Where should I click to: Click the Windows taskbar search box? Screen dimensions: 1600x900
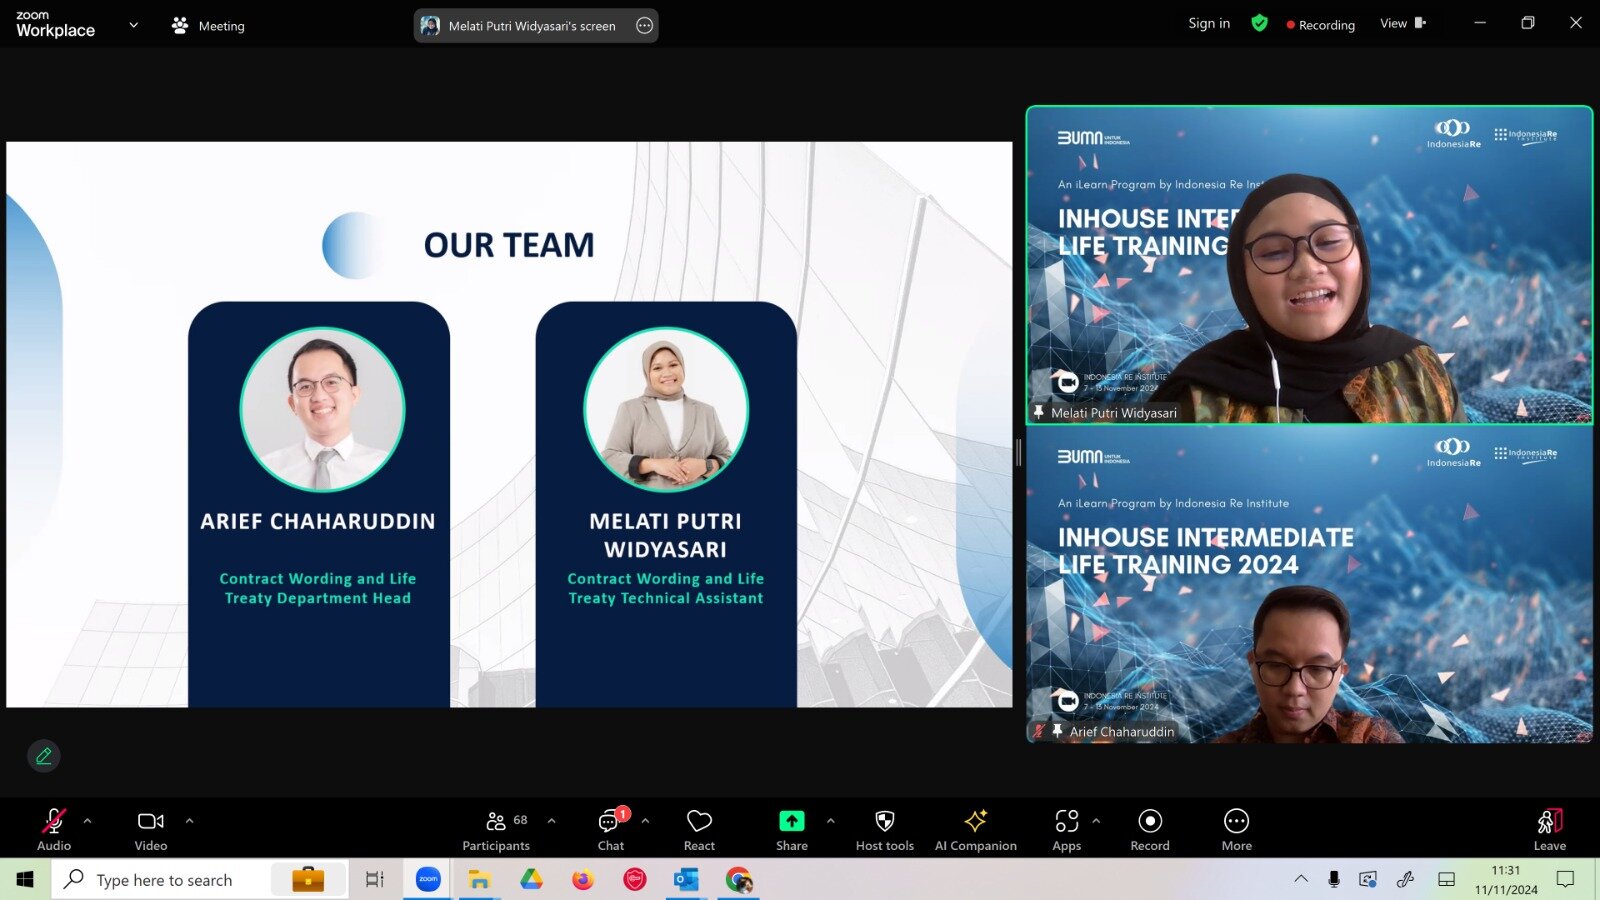tap(200, 879)
